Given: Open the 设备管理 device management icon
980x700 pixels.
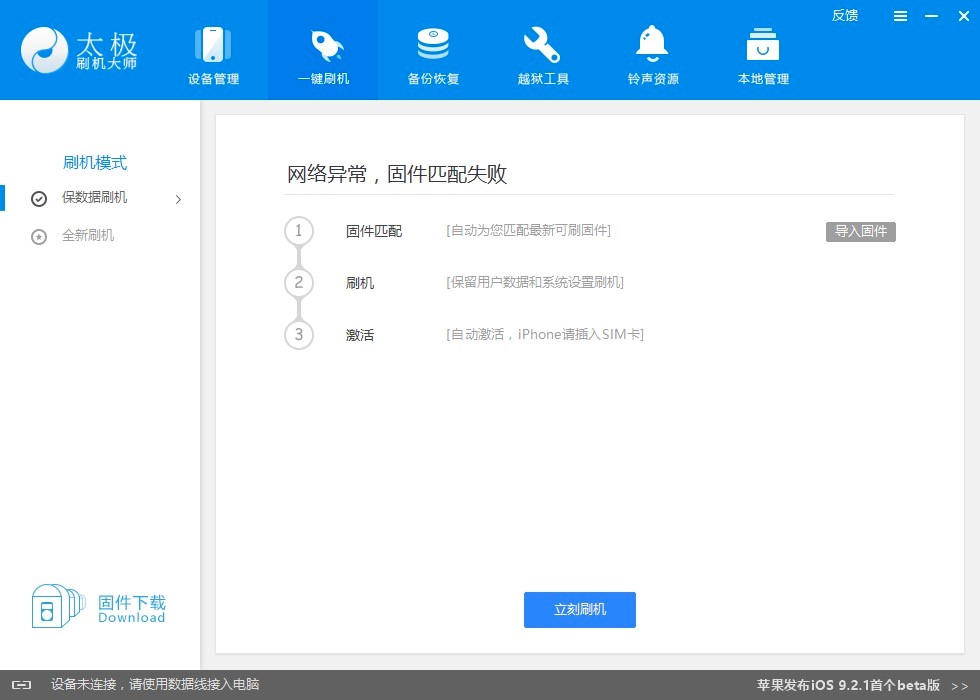Looking at the screenshot, I should pyautogui.click(x=213, y=46).
